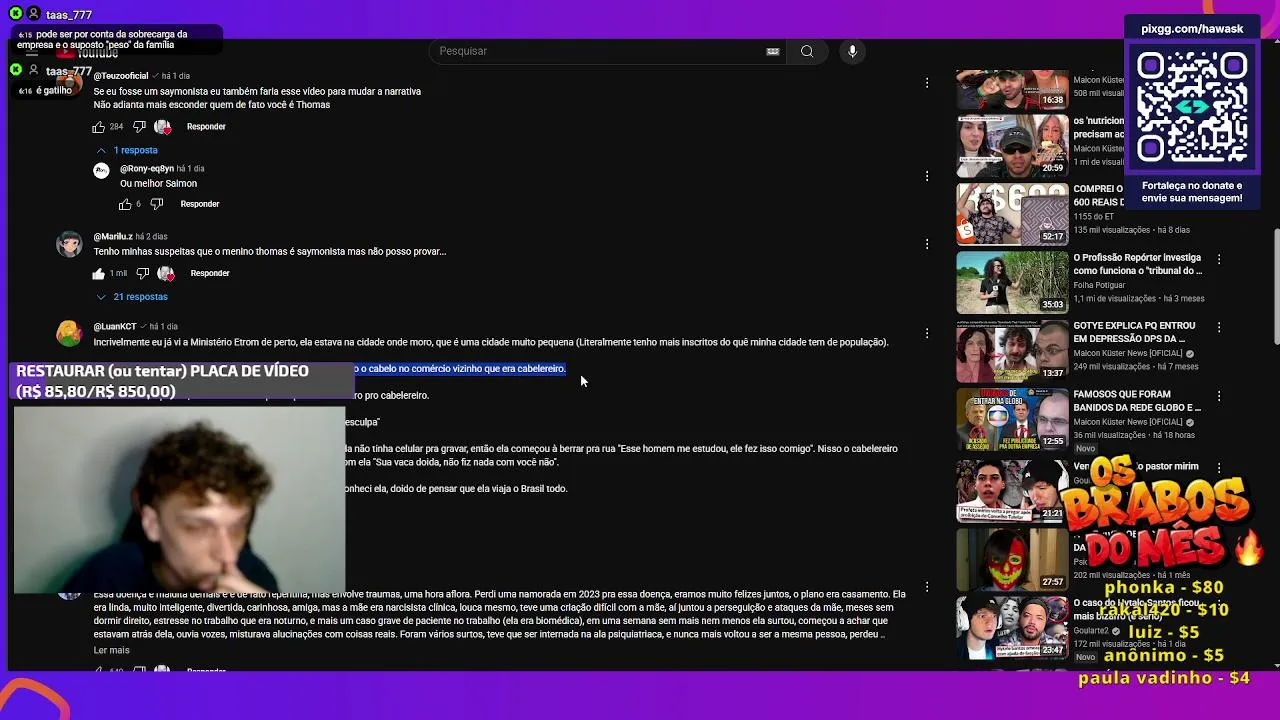Open the on-screen keyboard icon in search box
Image resolution: width=1280 pixels, height=720 pixels.
773,51
